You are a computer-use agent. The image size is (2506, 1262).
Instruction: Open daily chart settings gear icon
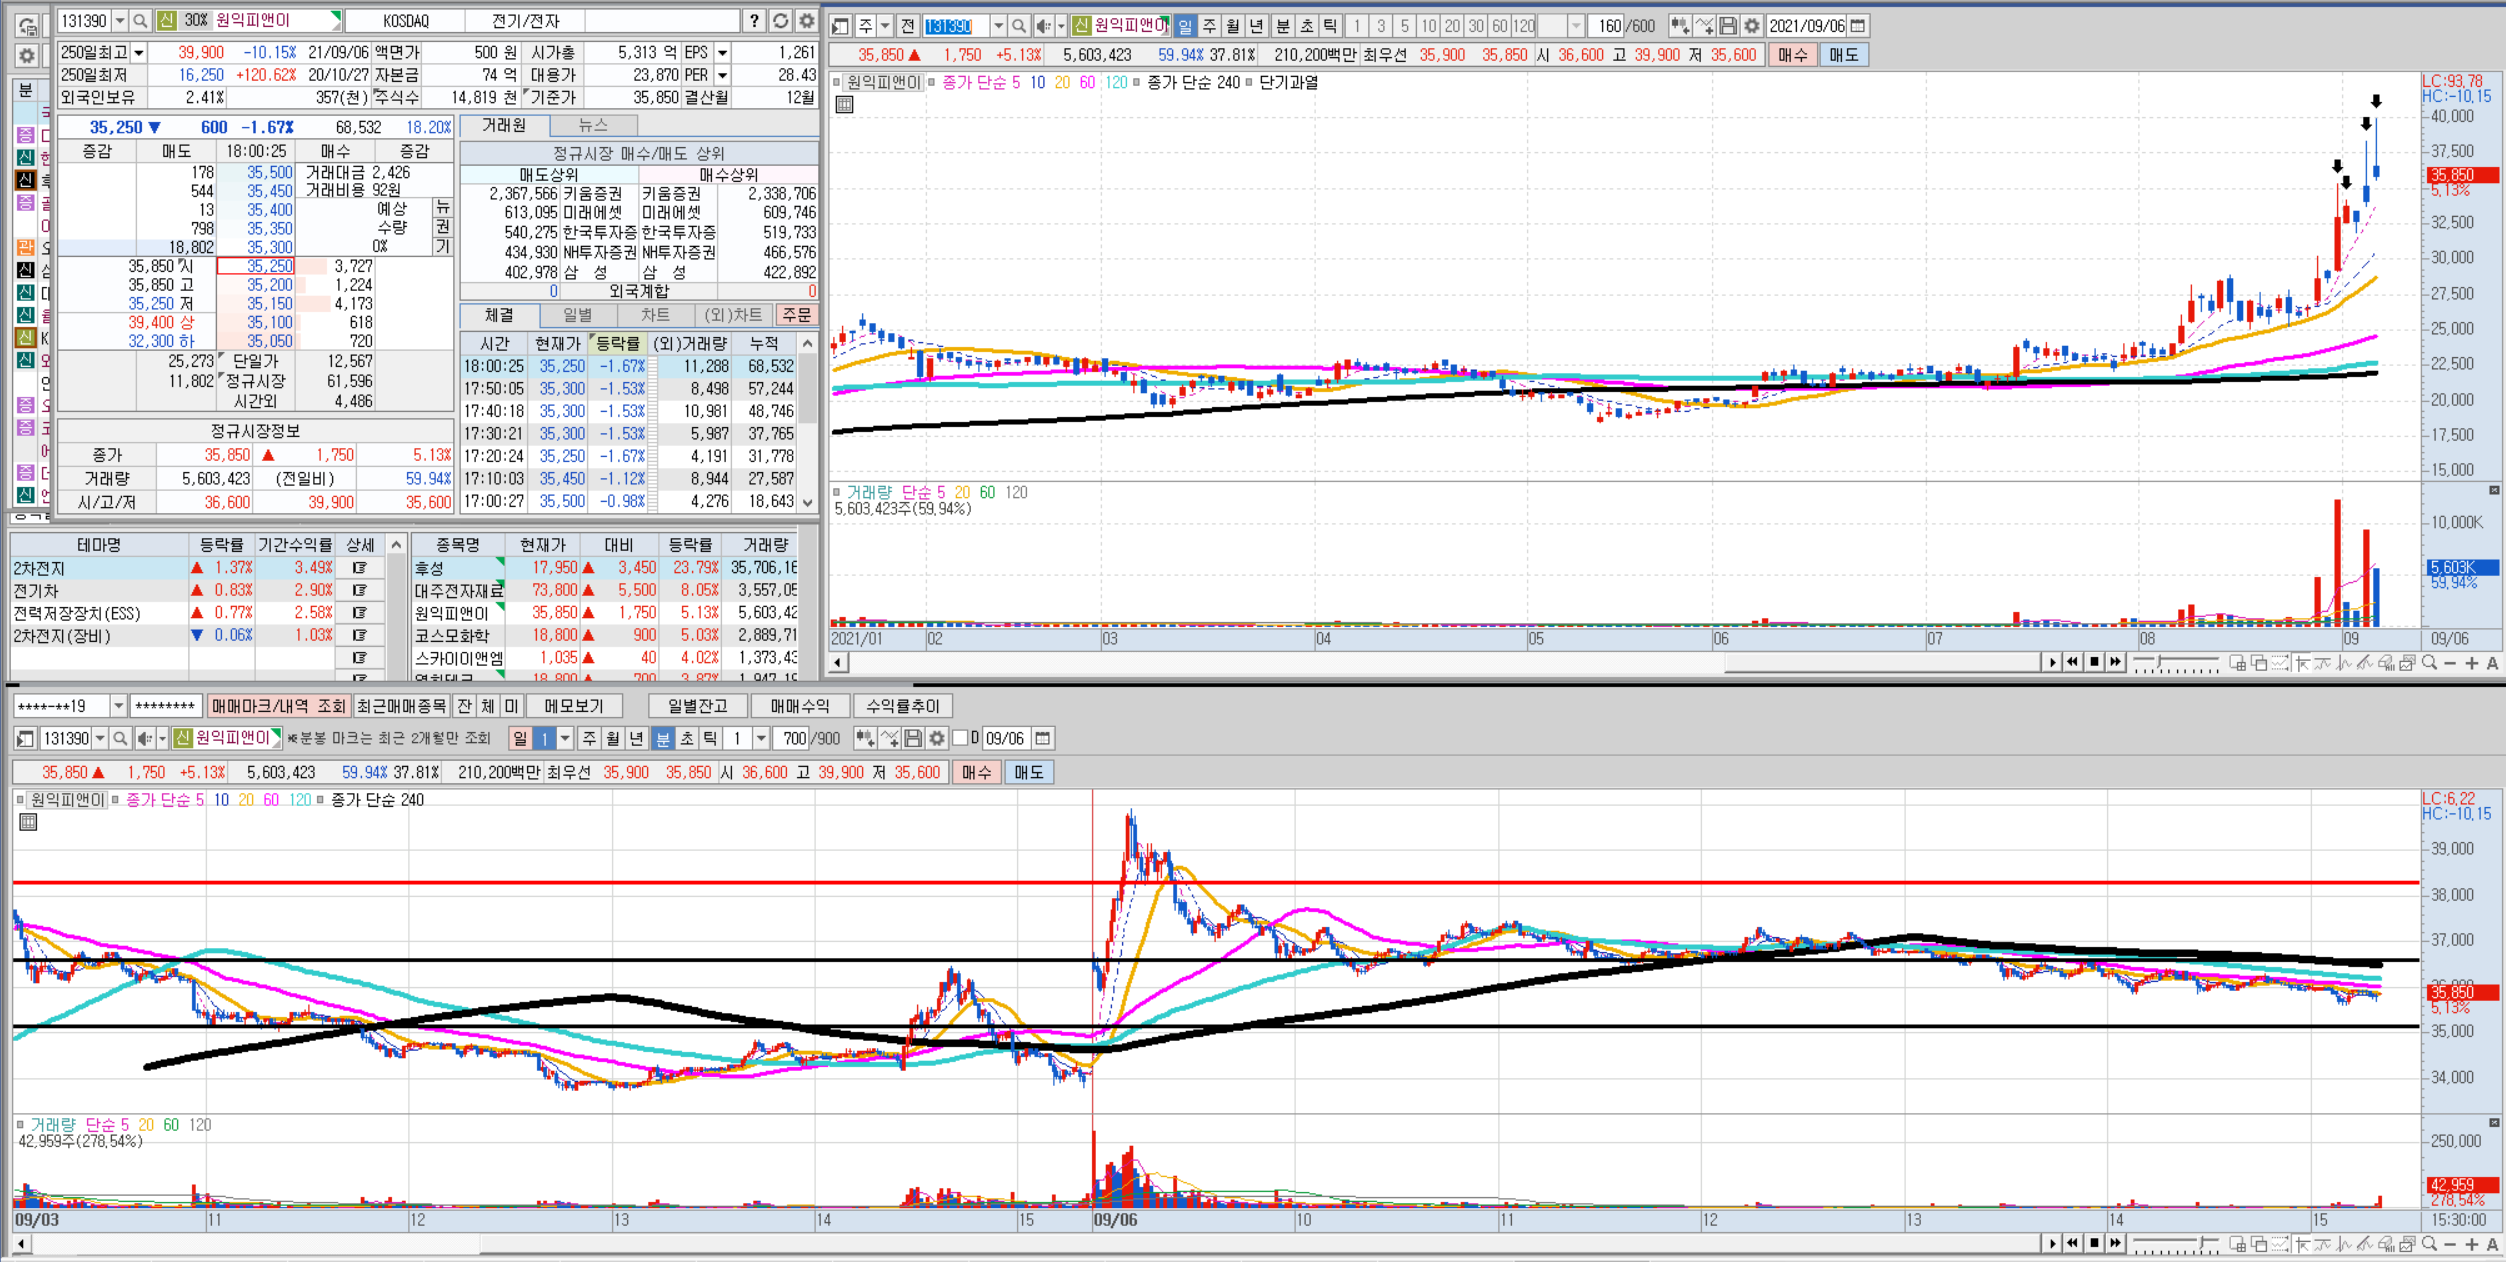[1751, 26]
